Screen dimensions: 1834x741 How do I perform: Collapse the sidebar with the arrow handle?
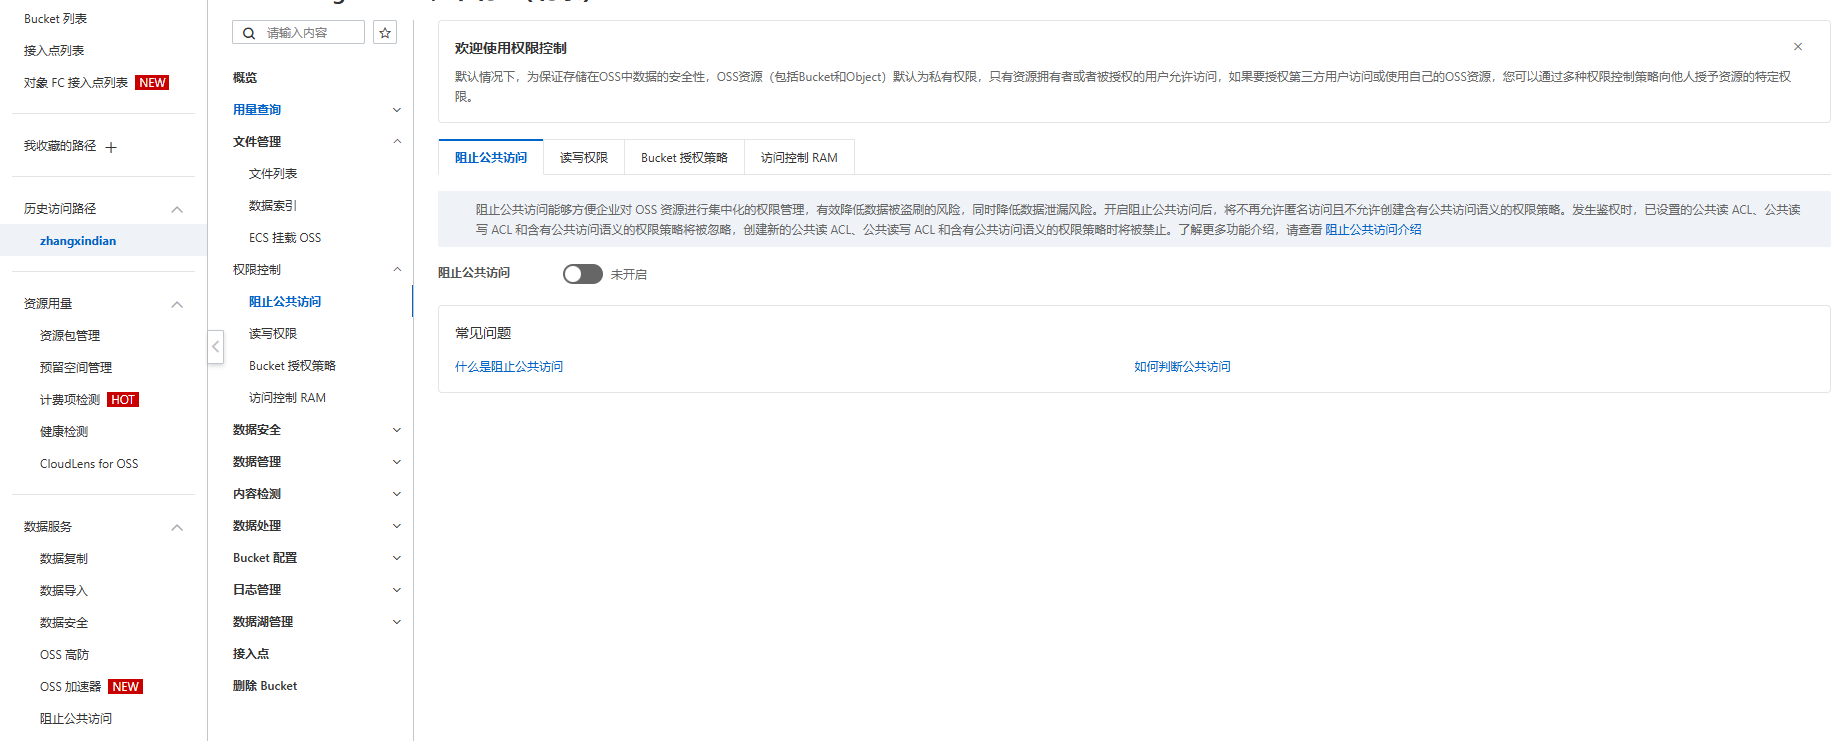[x=215, y=347]
